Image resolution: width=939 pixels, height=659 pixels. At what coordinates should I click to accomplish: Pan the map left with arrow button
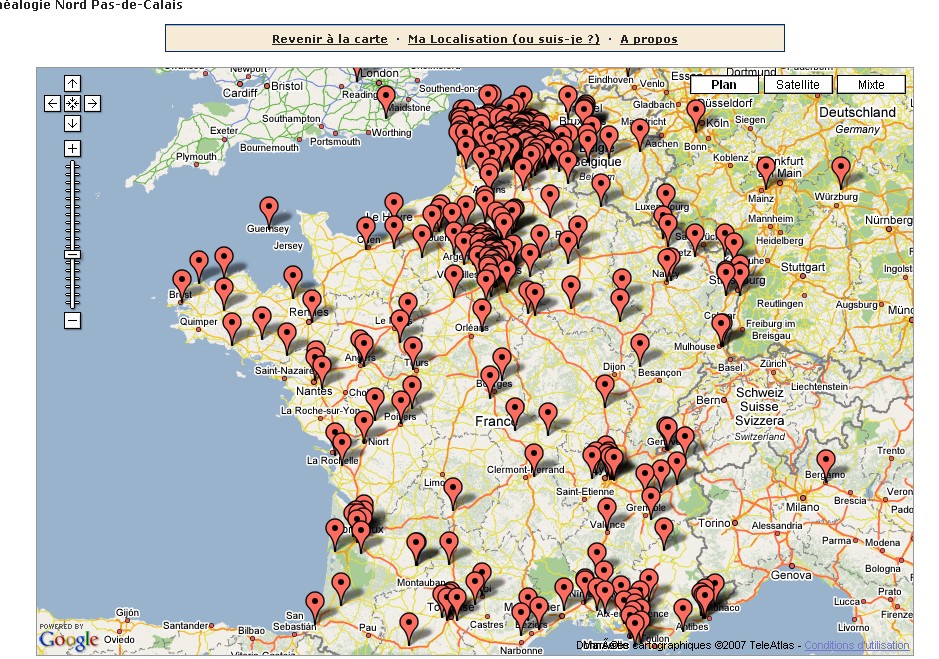pos(53,103)
